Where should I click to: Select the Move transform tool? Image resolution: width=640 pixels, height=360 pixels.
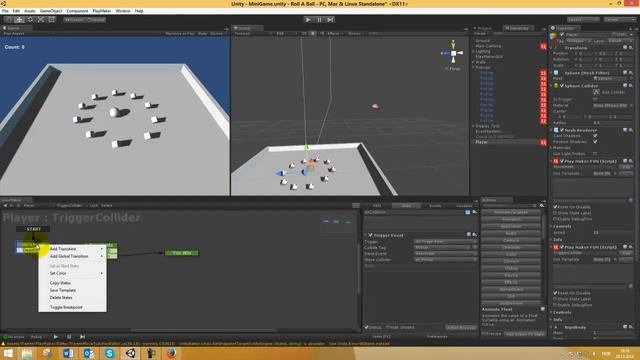click(x=19, y=20)
